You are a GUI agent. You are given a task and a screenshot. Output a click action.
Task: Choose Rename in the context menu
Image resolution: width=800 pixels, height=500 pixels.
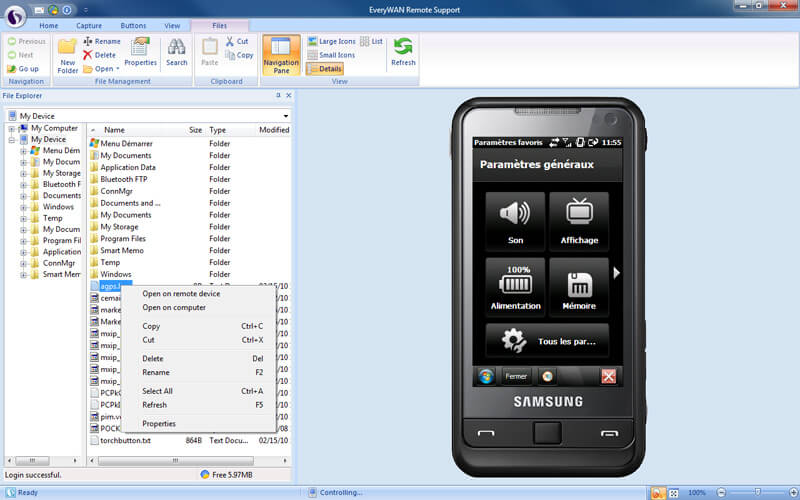[x=199, y=372]
